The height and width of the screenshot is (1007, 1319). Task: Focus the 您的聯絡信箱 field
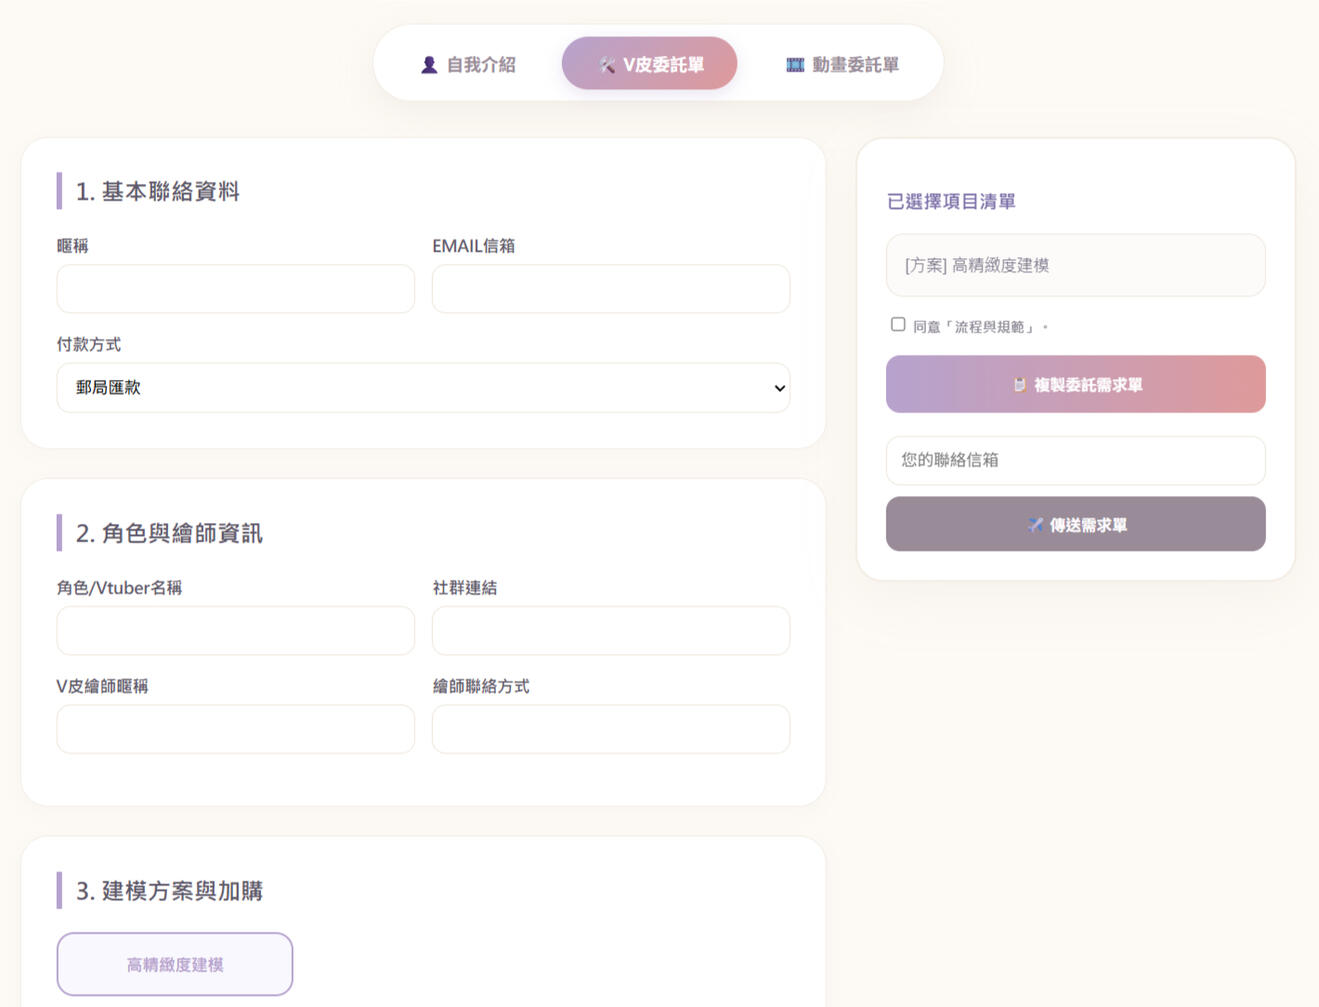click(x=1076, y=460)
